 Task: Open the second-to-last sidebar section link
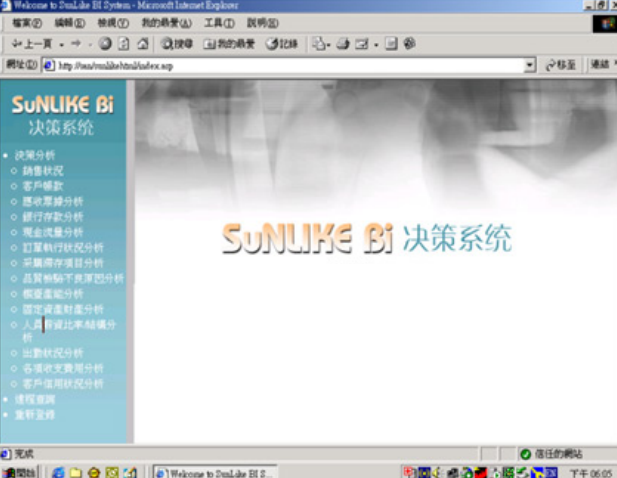35,399
